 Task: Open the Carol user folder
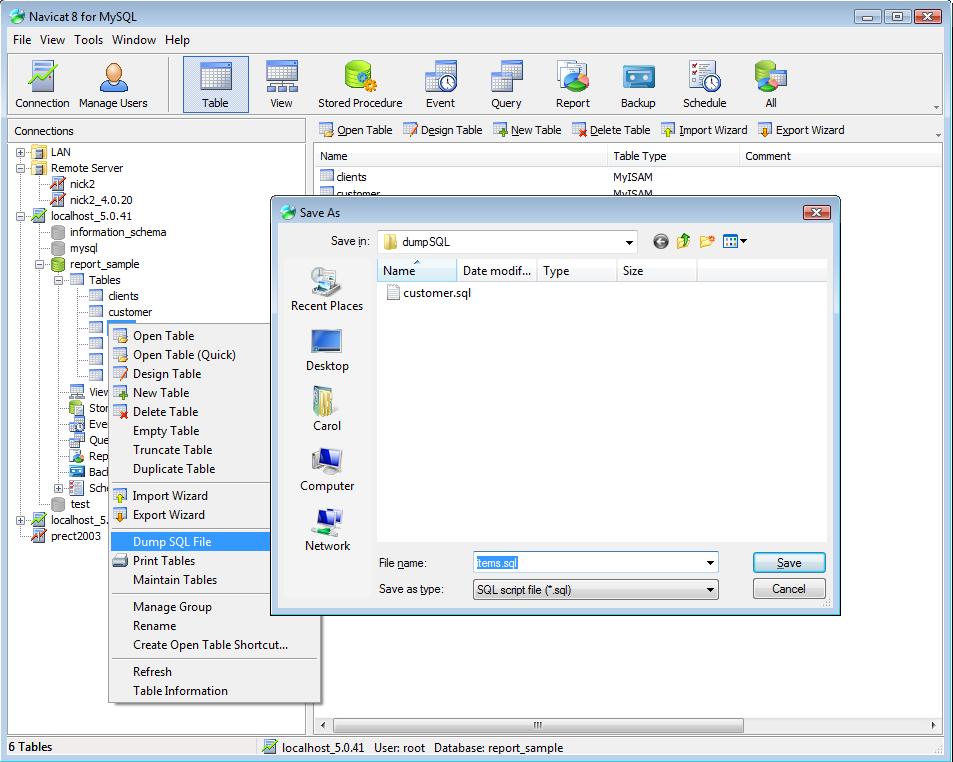tap(327, 409)
